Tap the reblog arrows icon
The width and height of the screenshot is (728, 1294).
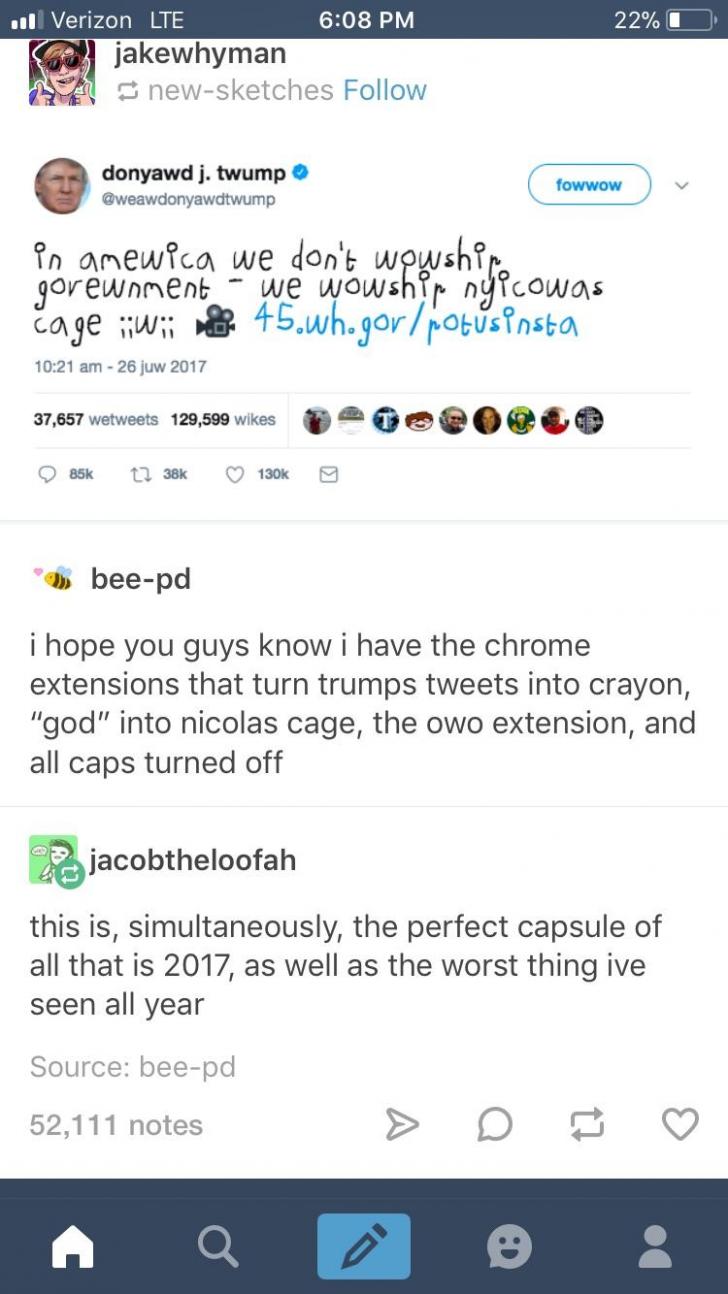587,1125
